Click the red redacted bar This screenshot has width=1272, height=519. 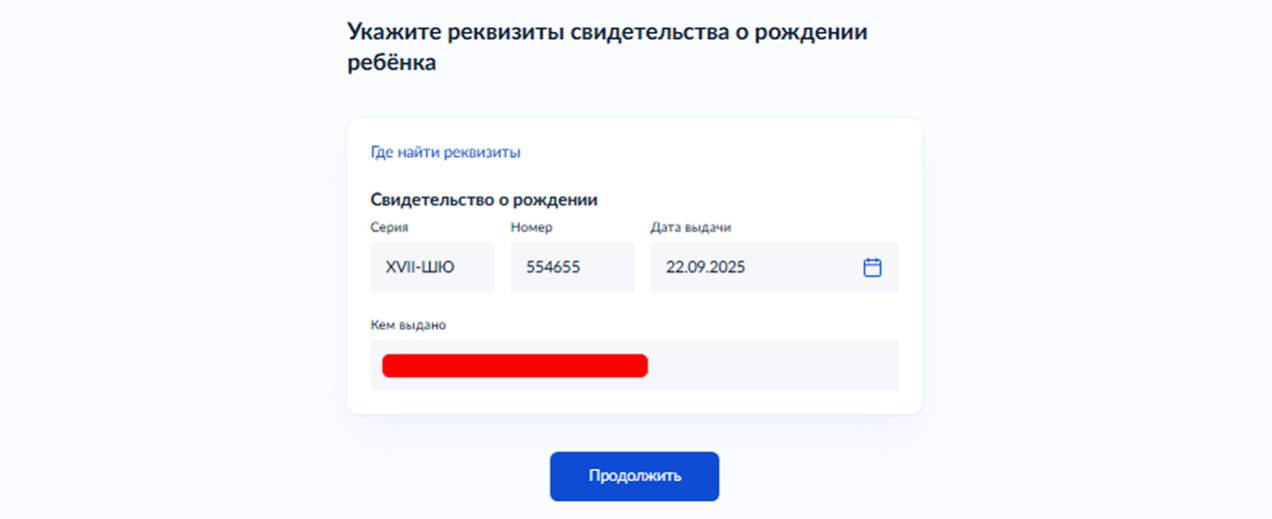point(515,366)
